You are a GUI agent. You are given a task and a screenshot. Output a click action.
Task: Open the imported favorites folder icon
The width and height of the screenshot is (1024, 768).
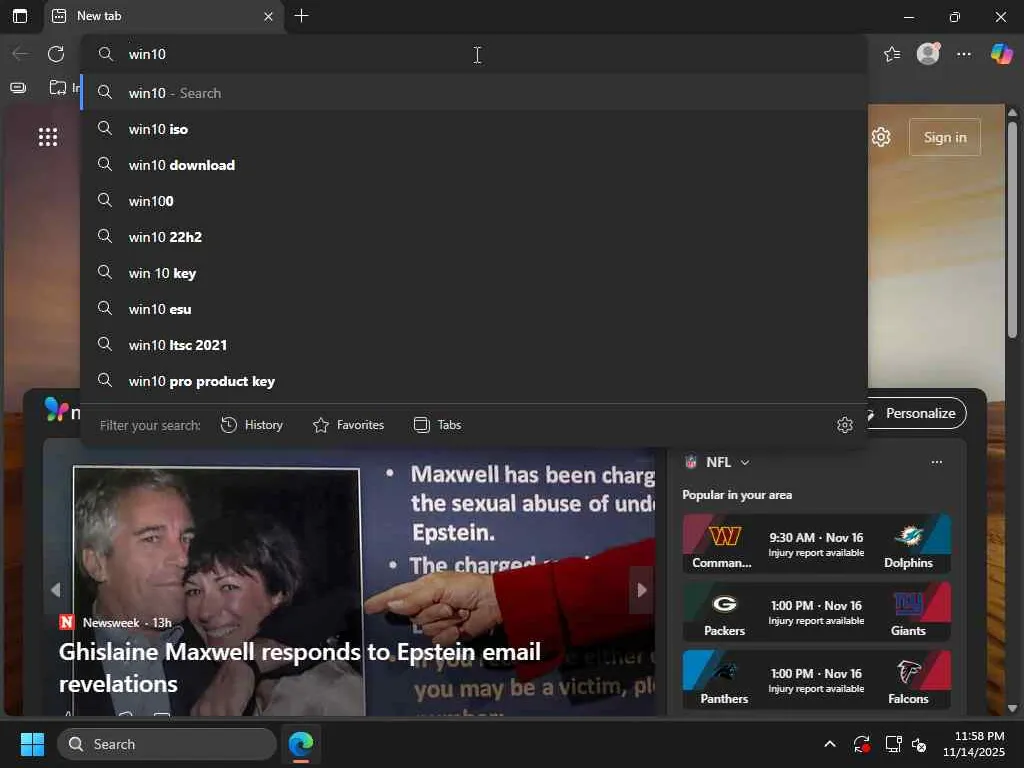pyautogui.click(x=58, y=88)
